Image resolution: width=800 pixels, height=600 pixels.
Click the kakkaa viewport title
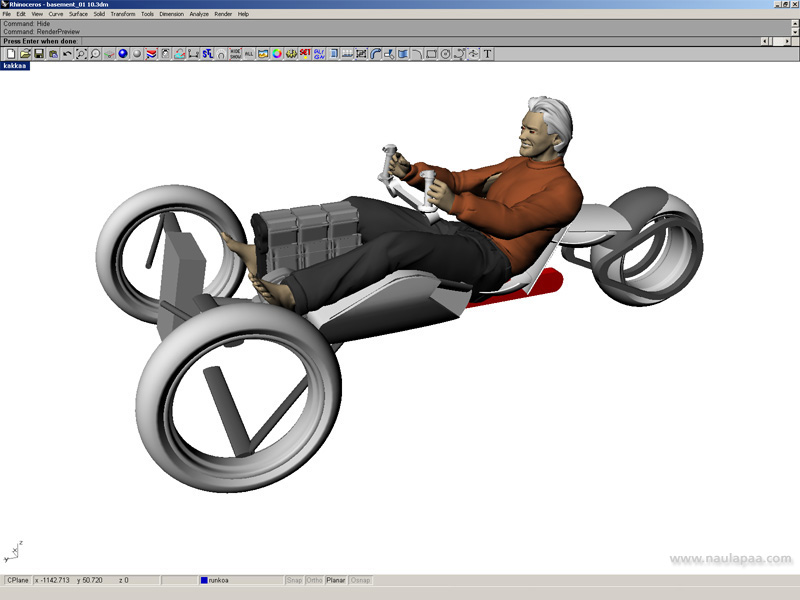point(14,65)
